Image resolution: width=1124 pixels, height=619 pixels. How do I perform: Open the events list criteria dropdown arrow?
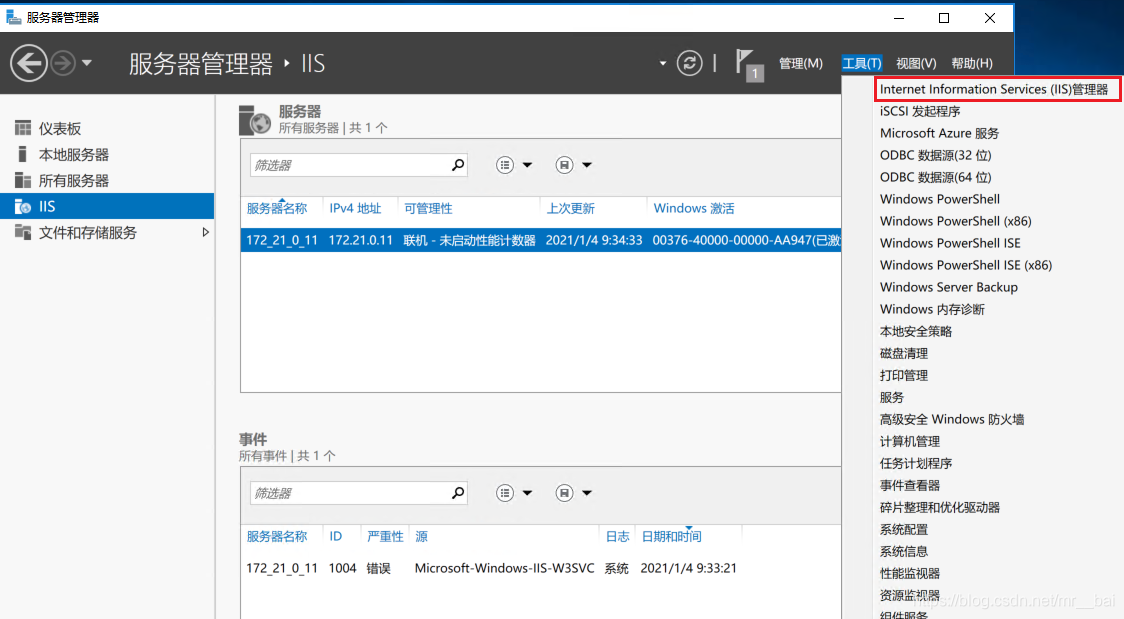click(x=528, y=493)
